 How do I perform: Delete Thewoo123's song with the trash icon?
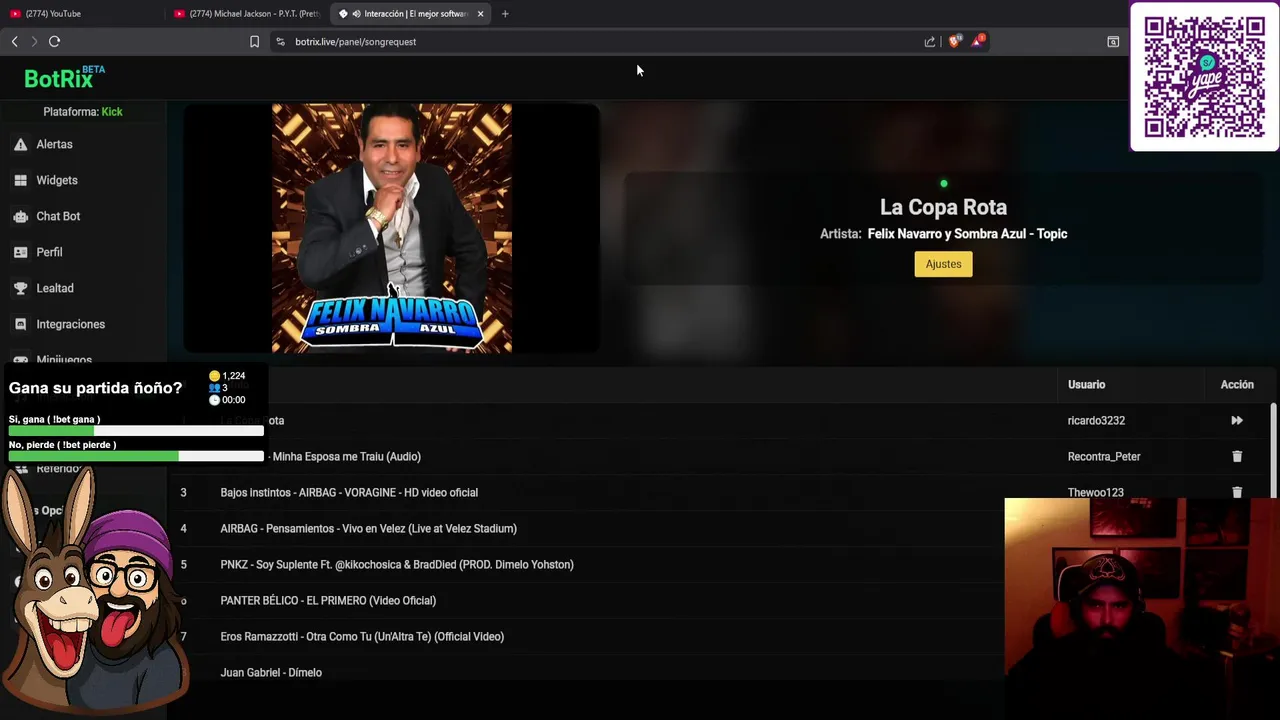tap(1237, 492)
